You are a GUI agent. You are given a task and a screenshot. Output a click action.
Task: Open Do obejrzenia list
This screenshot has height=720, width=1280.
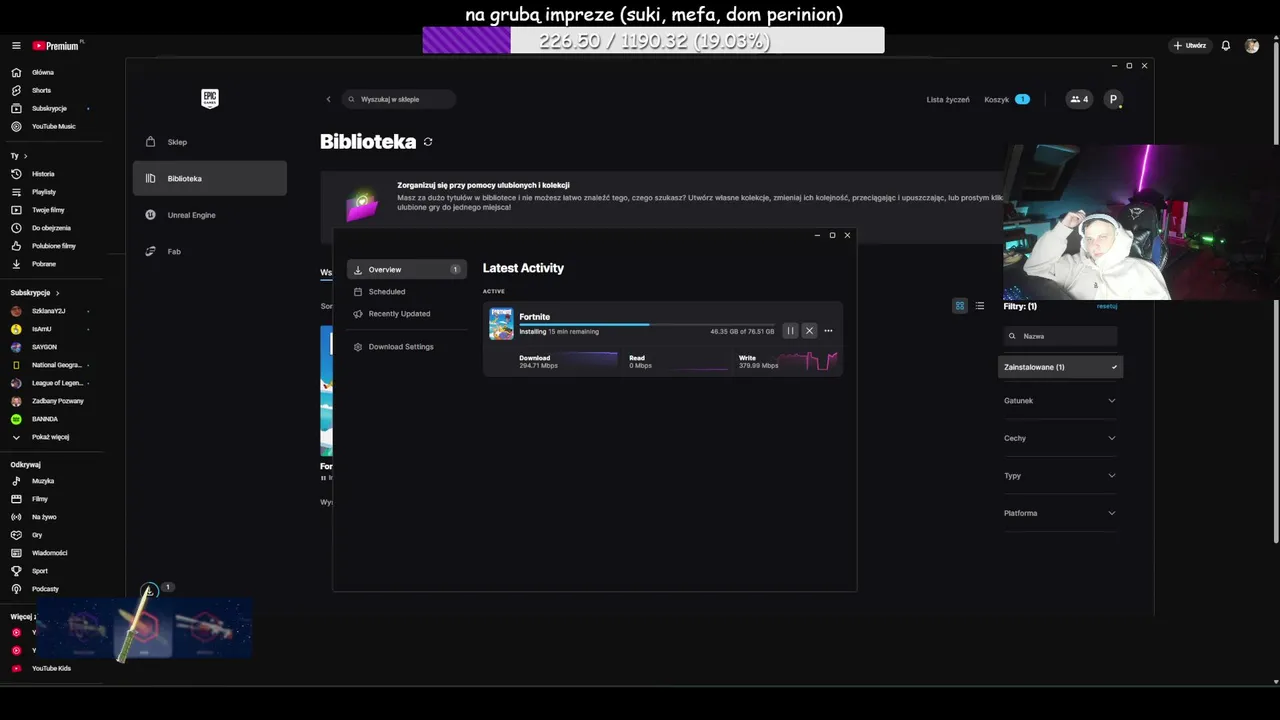click(50, 228)
